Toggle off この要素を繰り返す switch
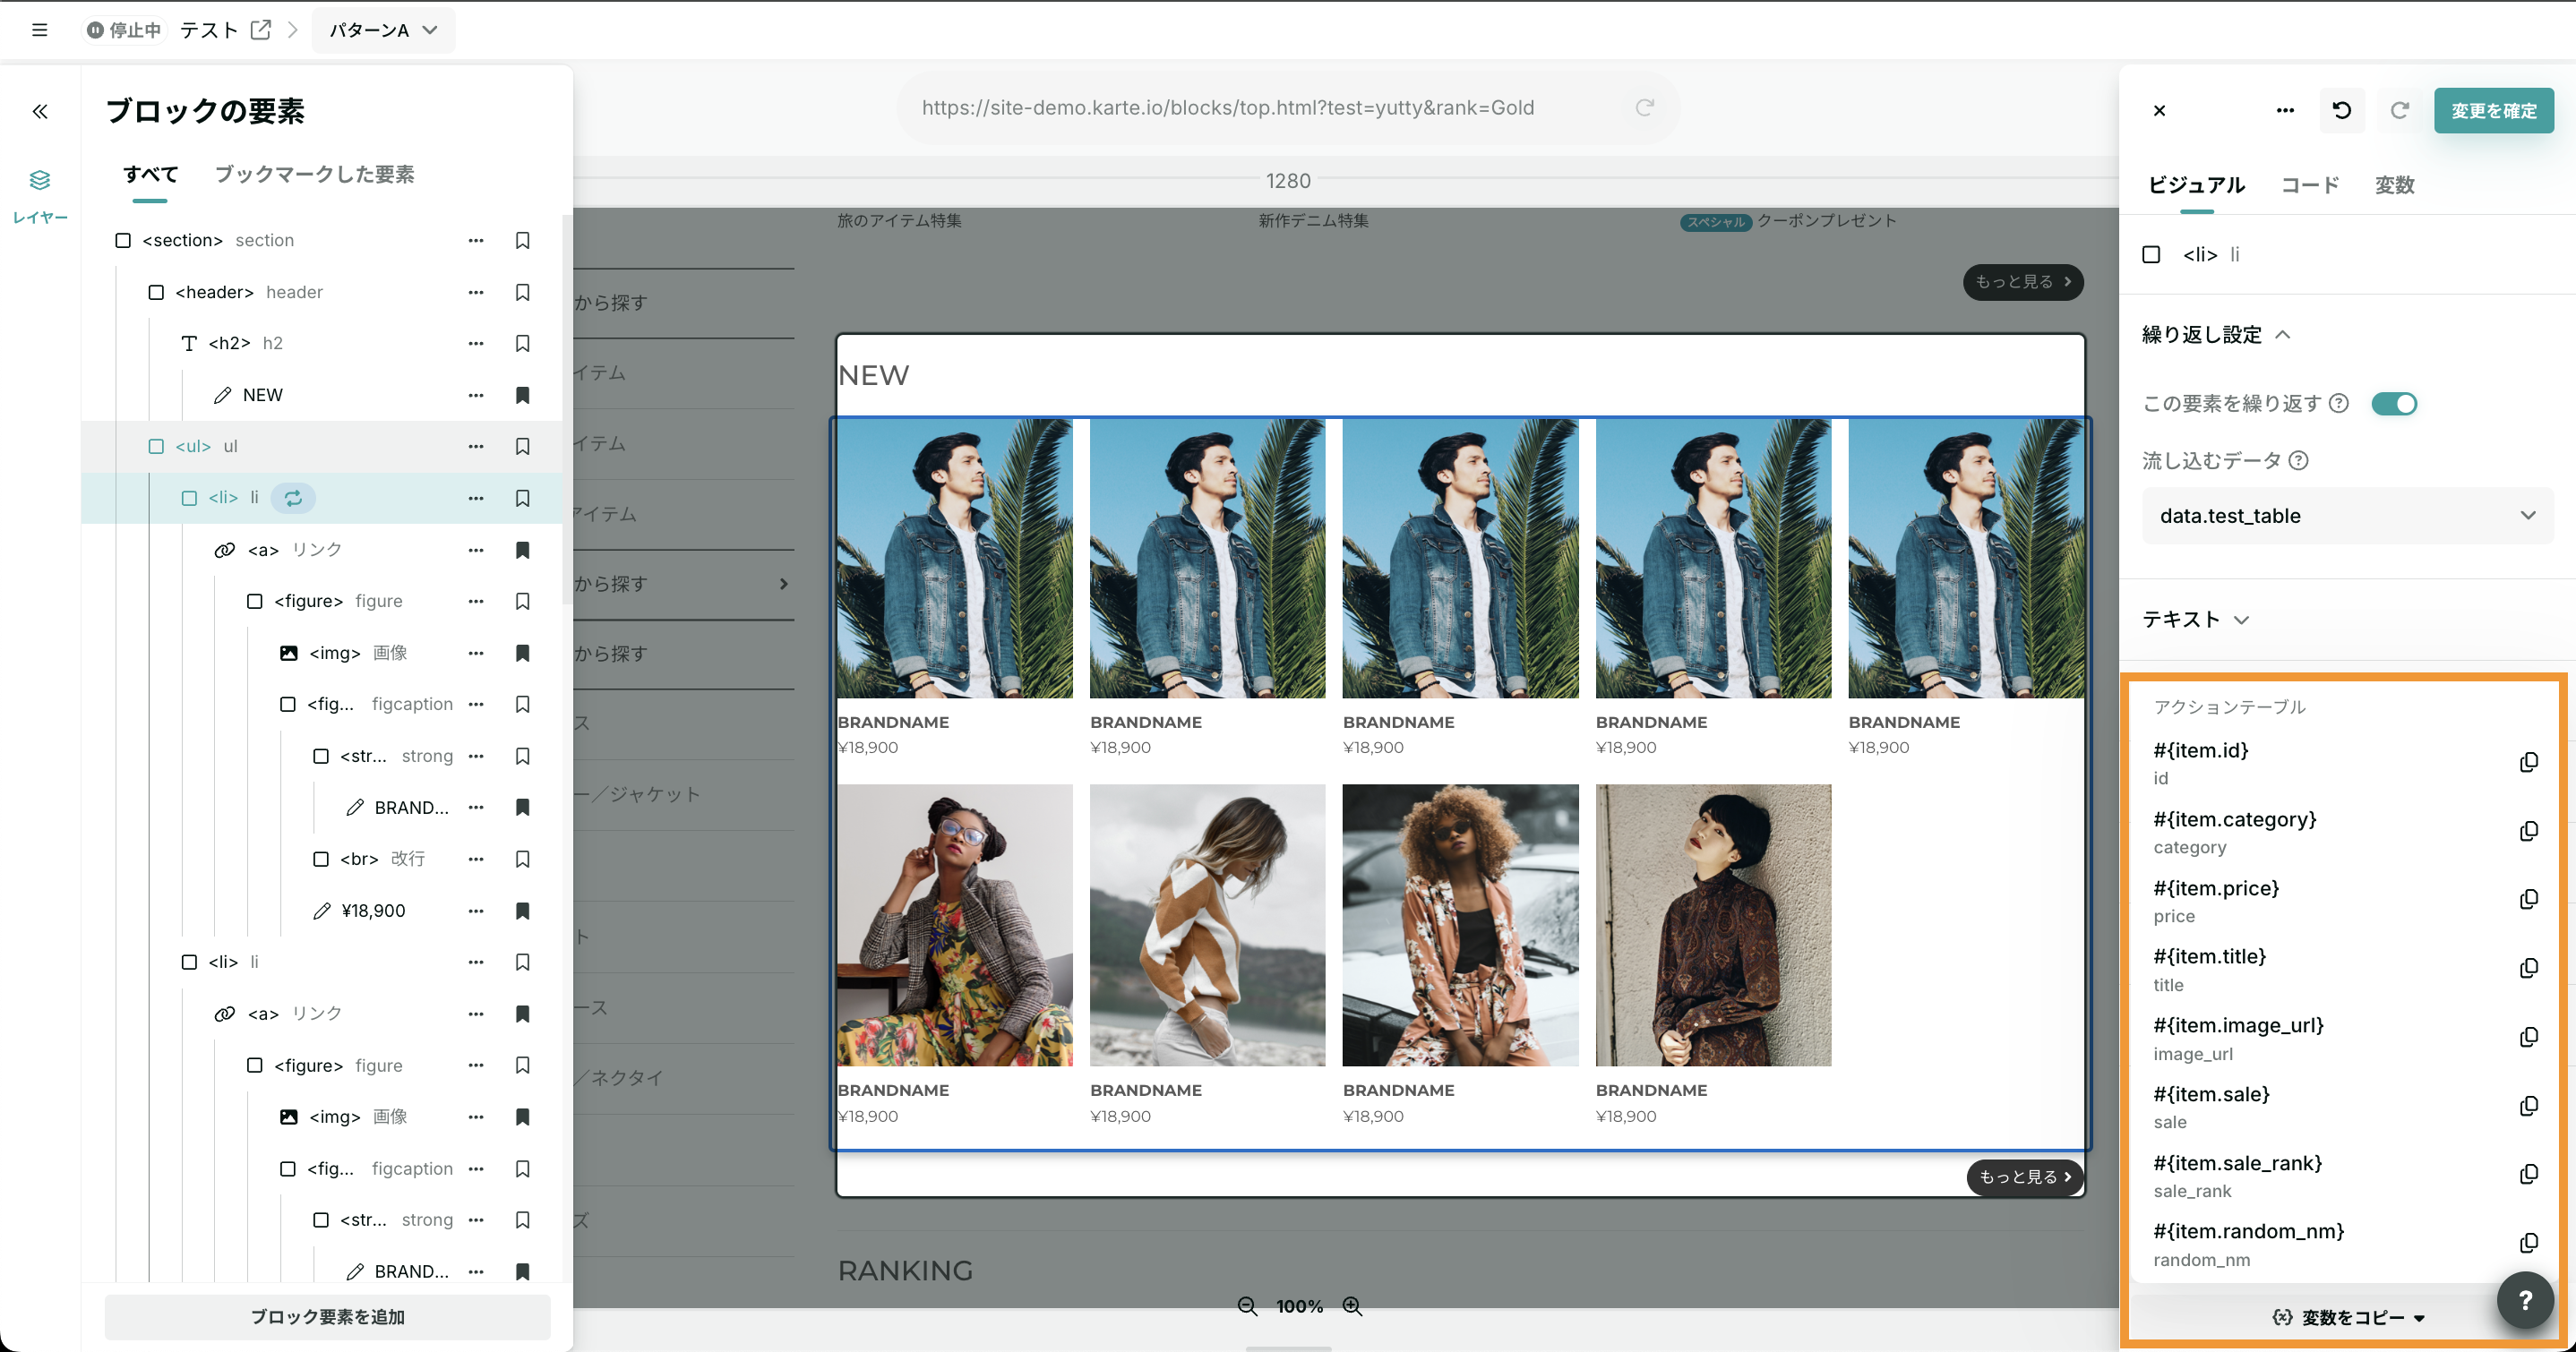This screenshot has width=2576, height=1352. [x=2394, y=404]
